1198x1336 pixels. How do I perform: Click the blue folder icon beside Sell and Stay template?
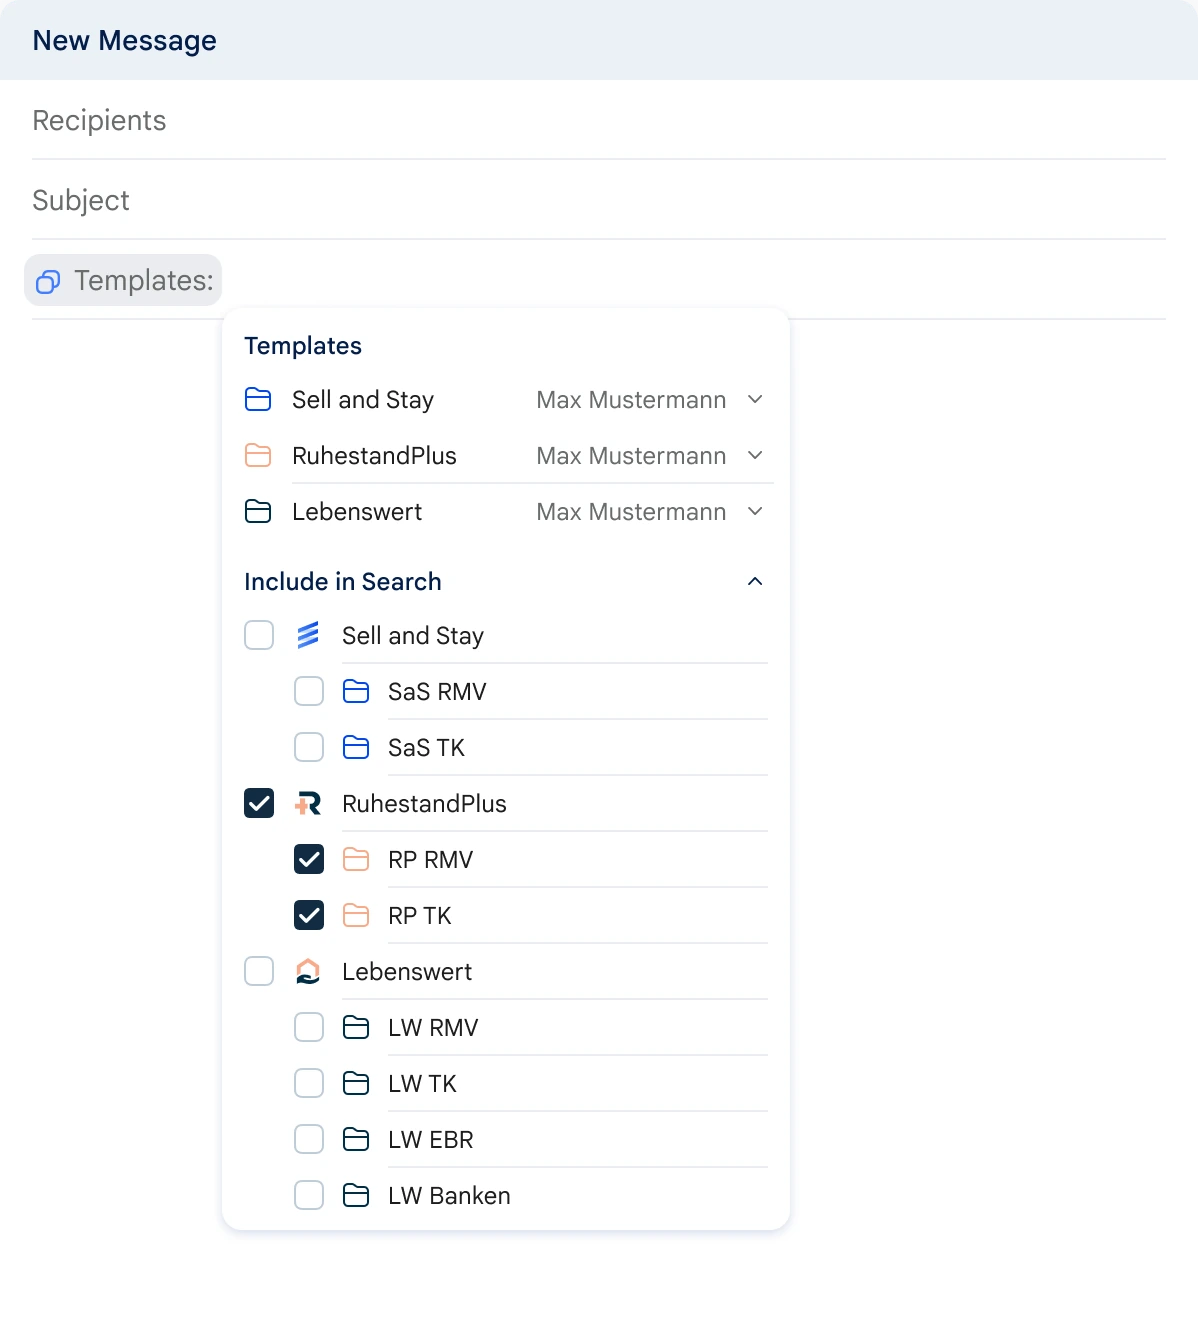click(x=258, y=400)
